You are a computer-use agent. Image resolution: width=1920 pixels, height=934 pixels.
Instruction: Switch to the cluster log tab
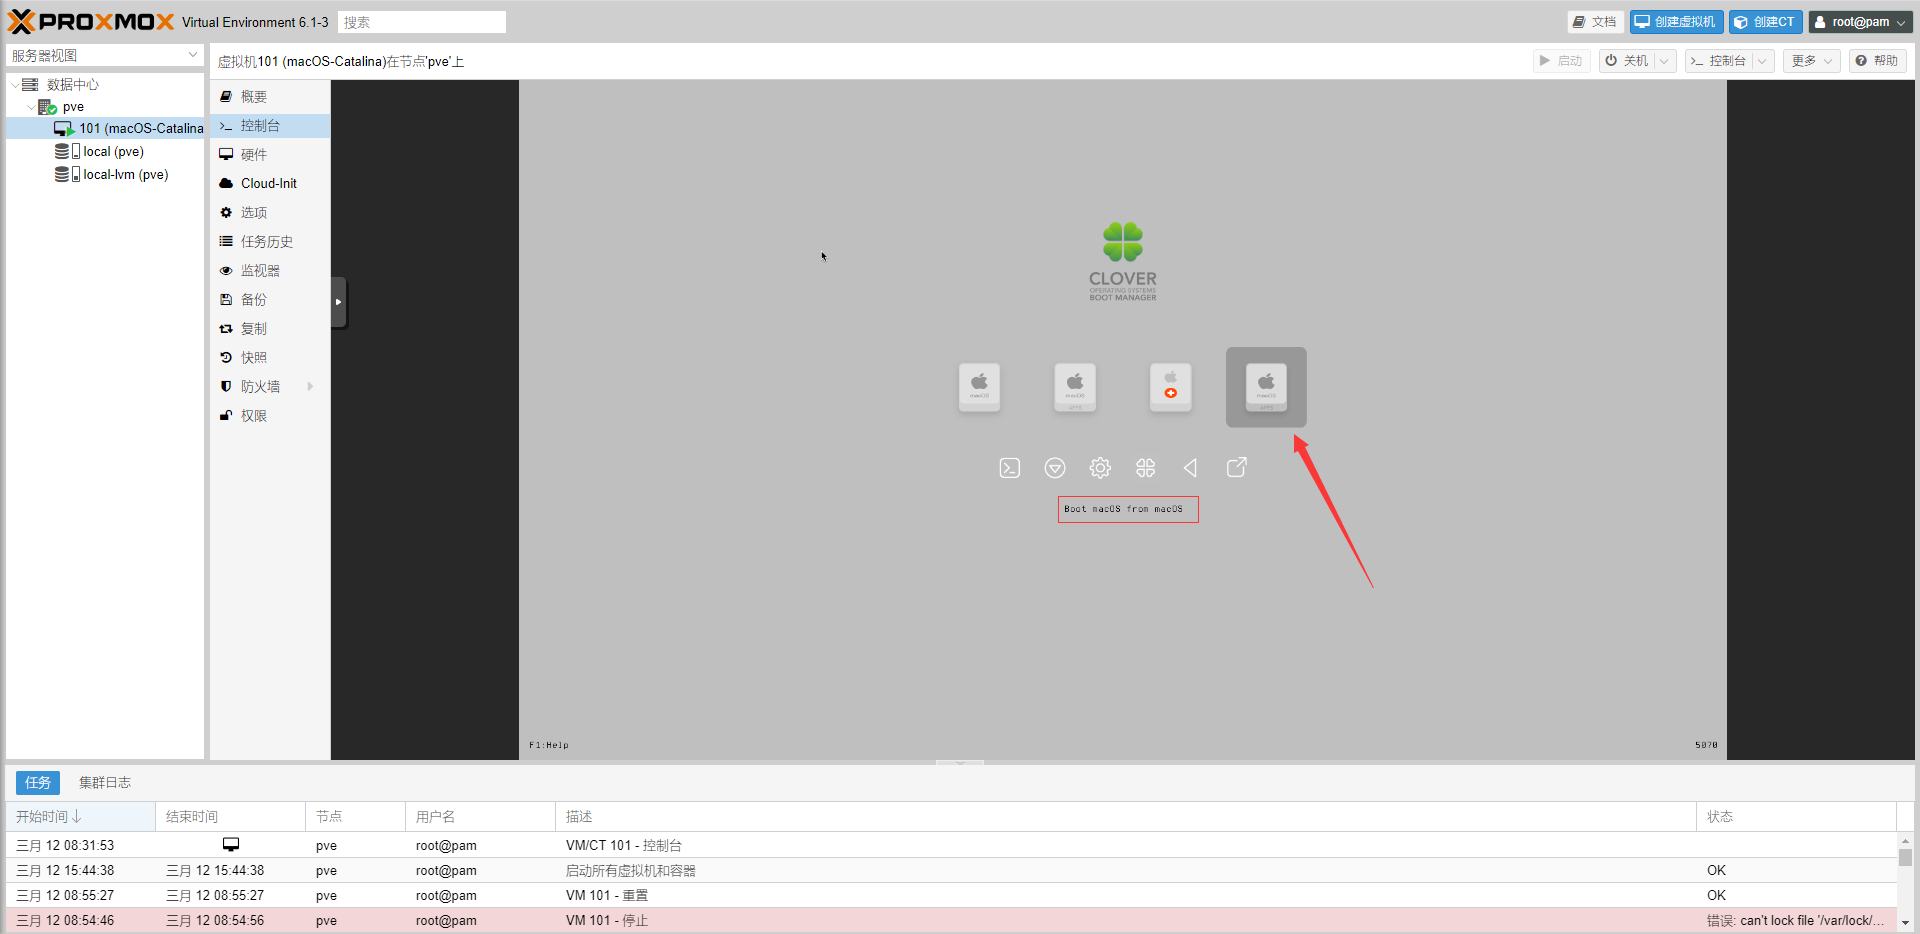click(105, 783)
